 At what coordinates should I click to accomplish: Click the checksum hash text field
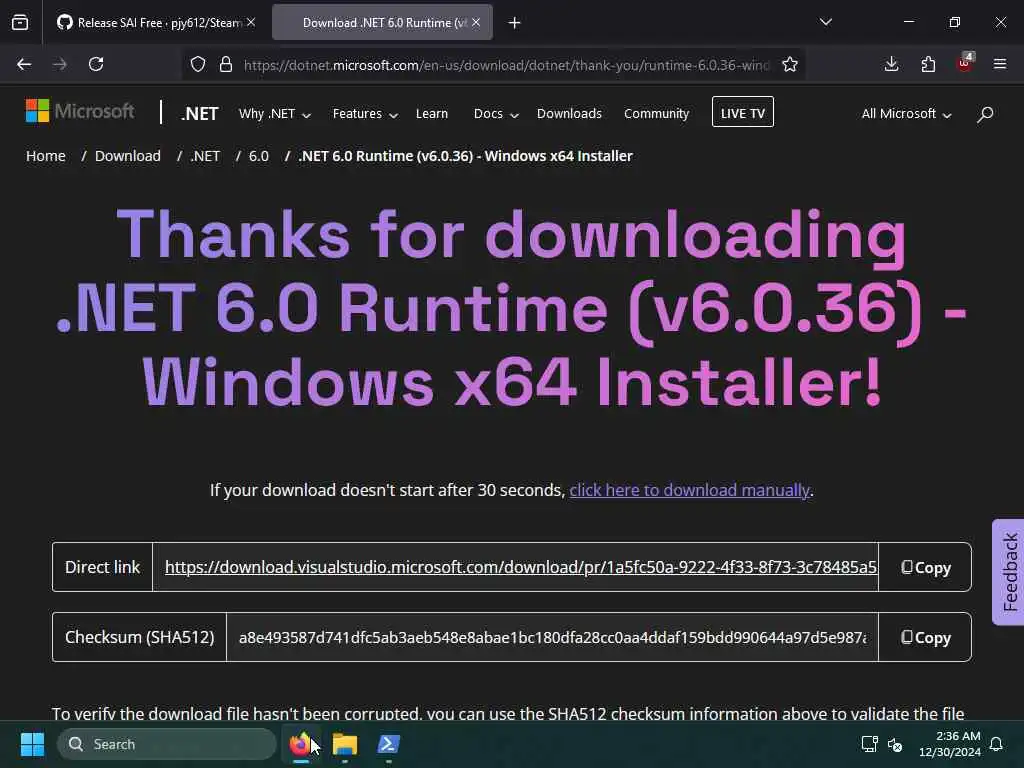point(552,637)
